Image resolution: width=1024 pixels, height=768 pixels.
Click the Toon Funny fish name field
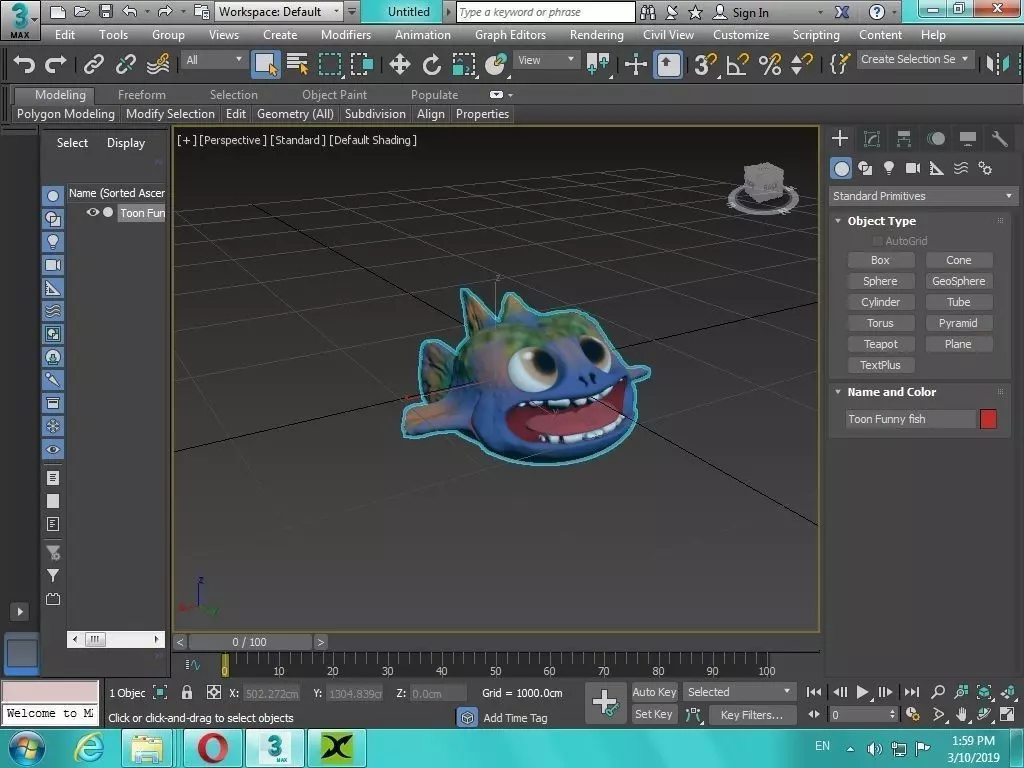pyautogui.click(x=910, y=419)
